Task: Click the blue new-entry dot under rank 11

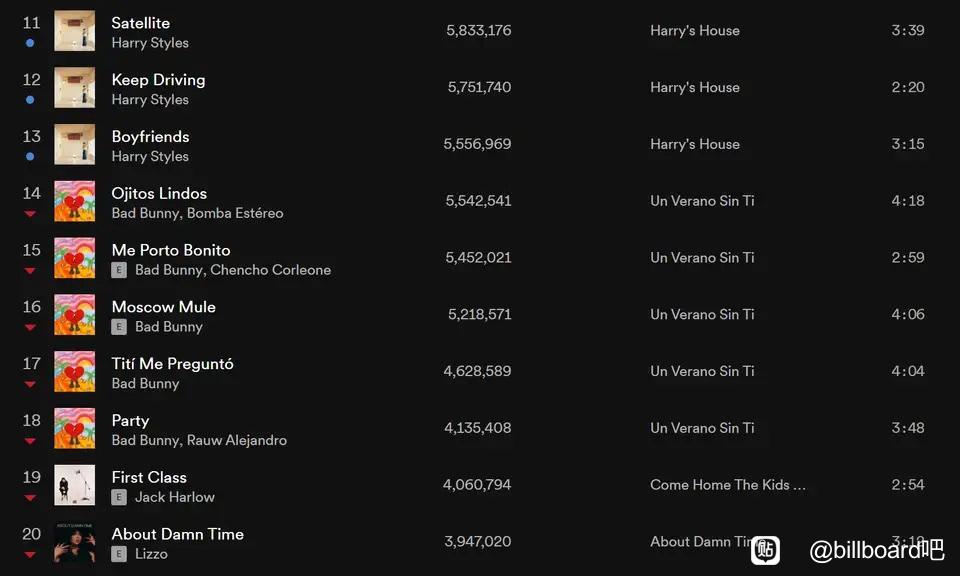Action: [30, 43]
